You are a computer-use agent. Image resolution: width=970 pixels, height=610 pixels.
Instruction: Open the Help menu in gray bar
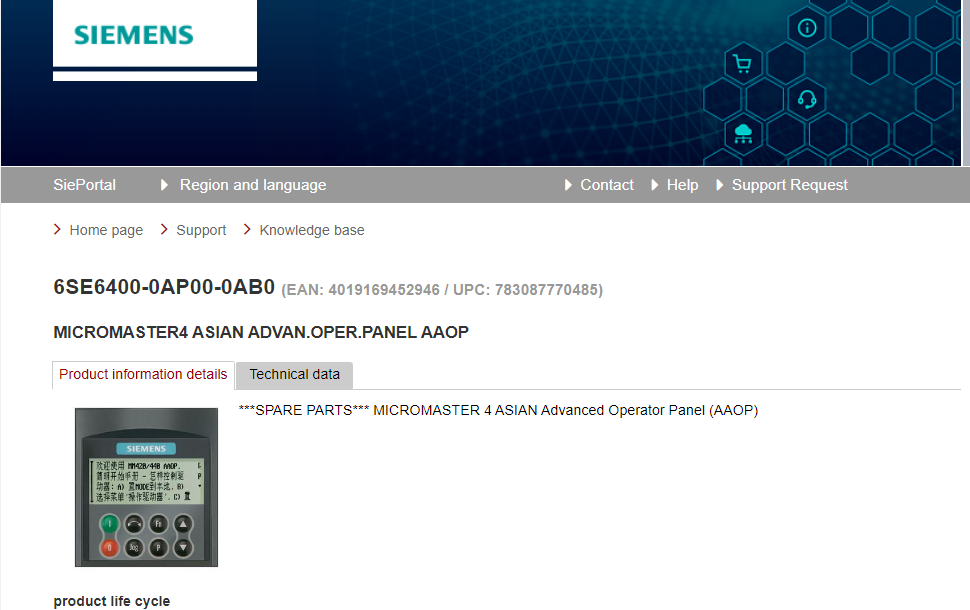coord(682,185)
